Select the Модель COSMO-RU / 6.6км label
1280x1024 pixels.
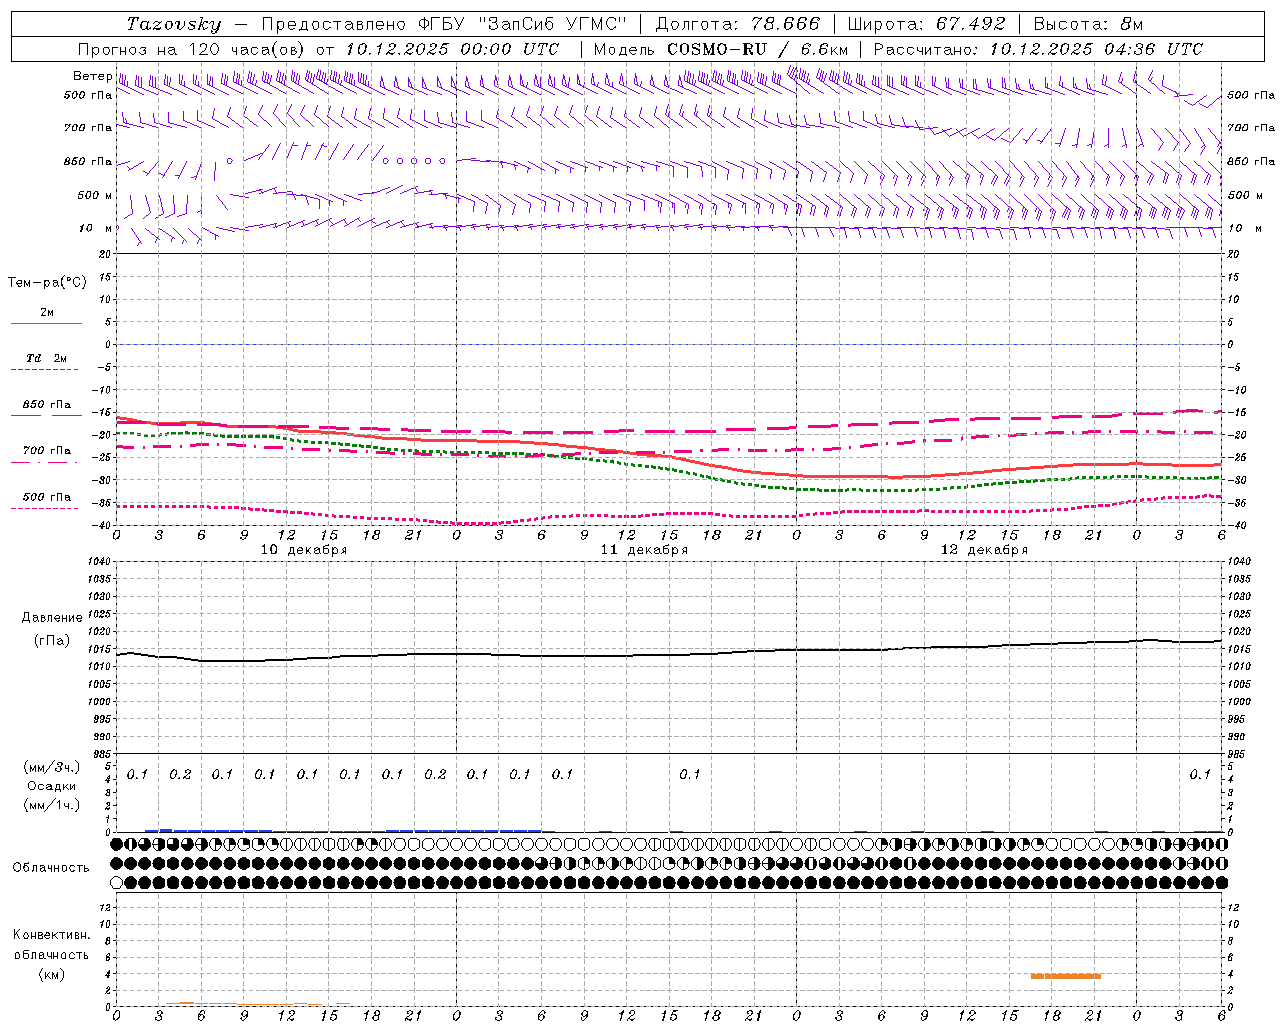(721, 49)
